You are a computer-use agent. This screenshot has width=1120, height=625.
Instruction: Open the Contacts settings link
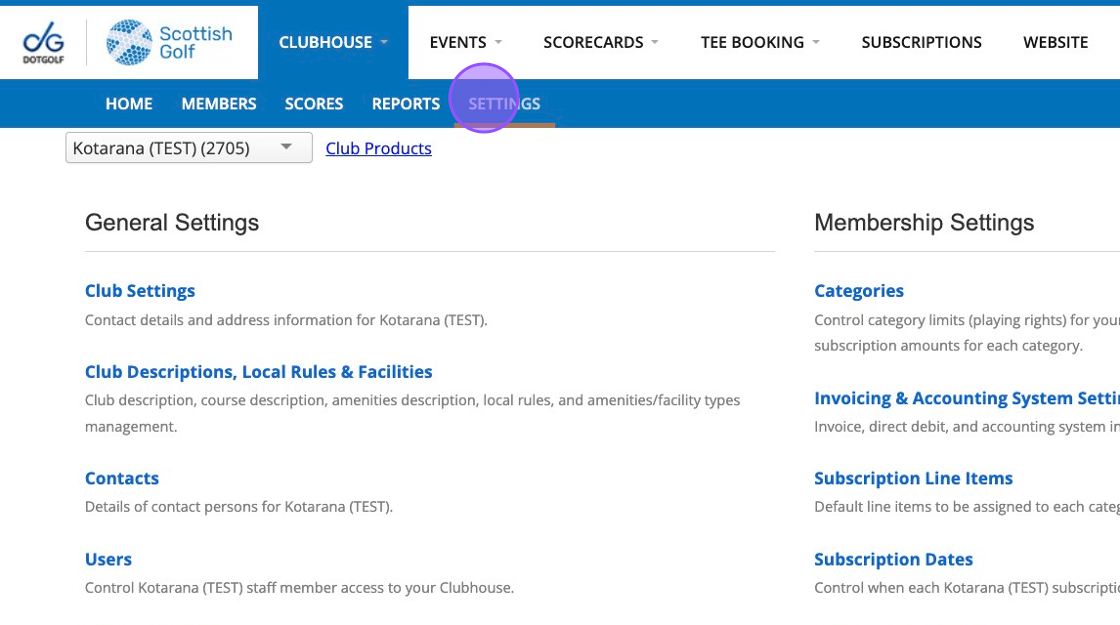click(122, 479)
